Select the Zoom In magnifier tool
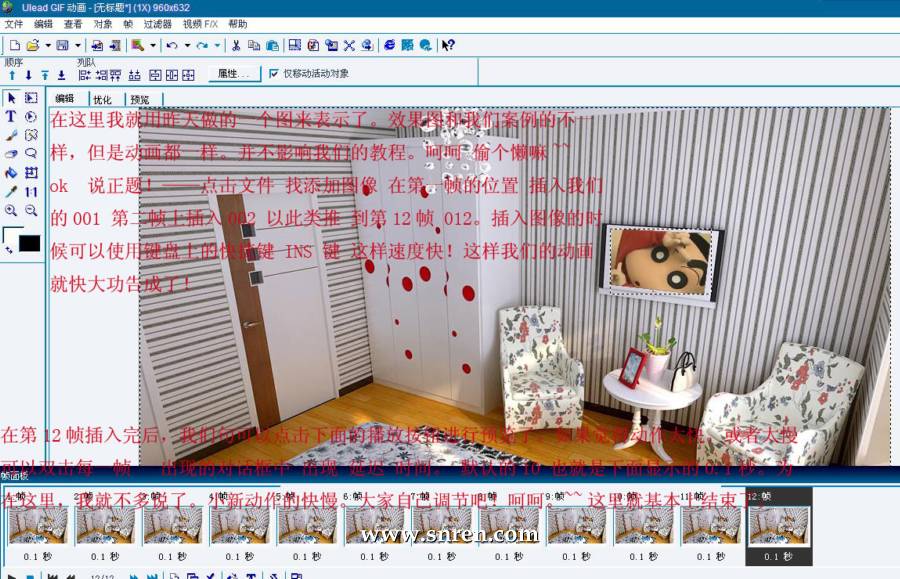The height and width of the screenshot is (579, 900). [11, 210]
